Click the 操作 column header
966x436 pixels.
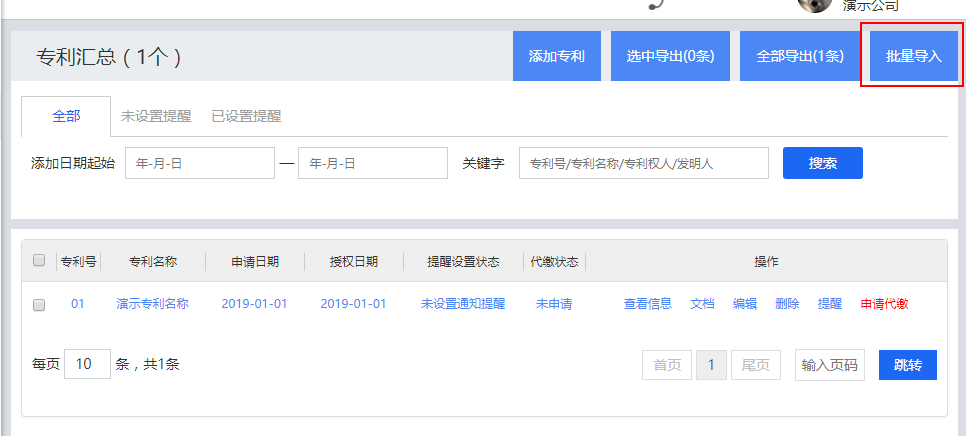pos(766,262)
